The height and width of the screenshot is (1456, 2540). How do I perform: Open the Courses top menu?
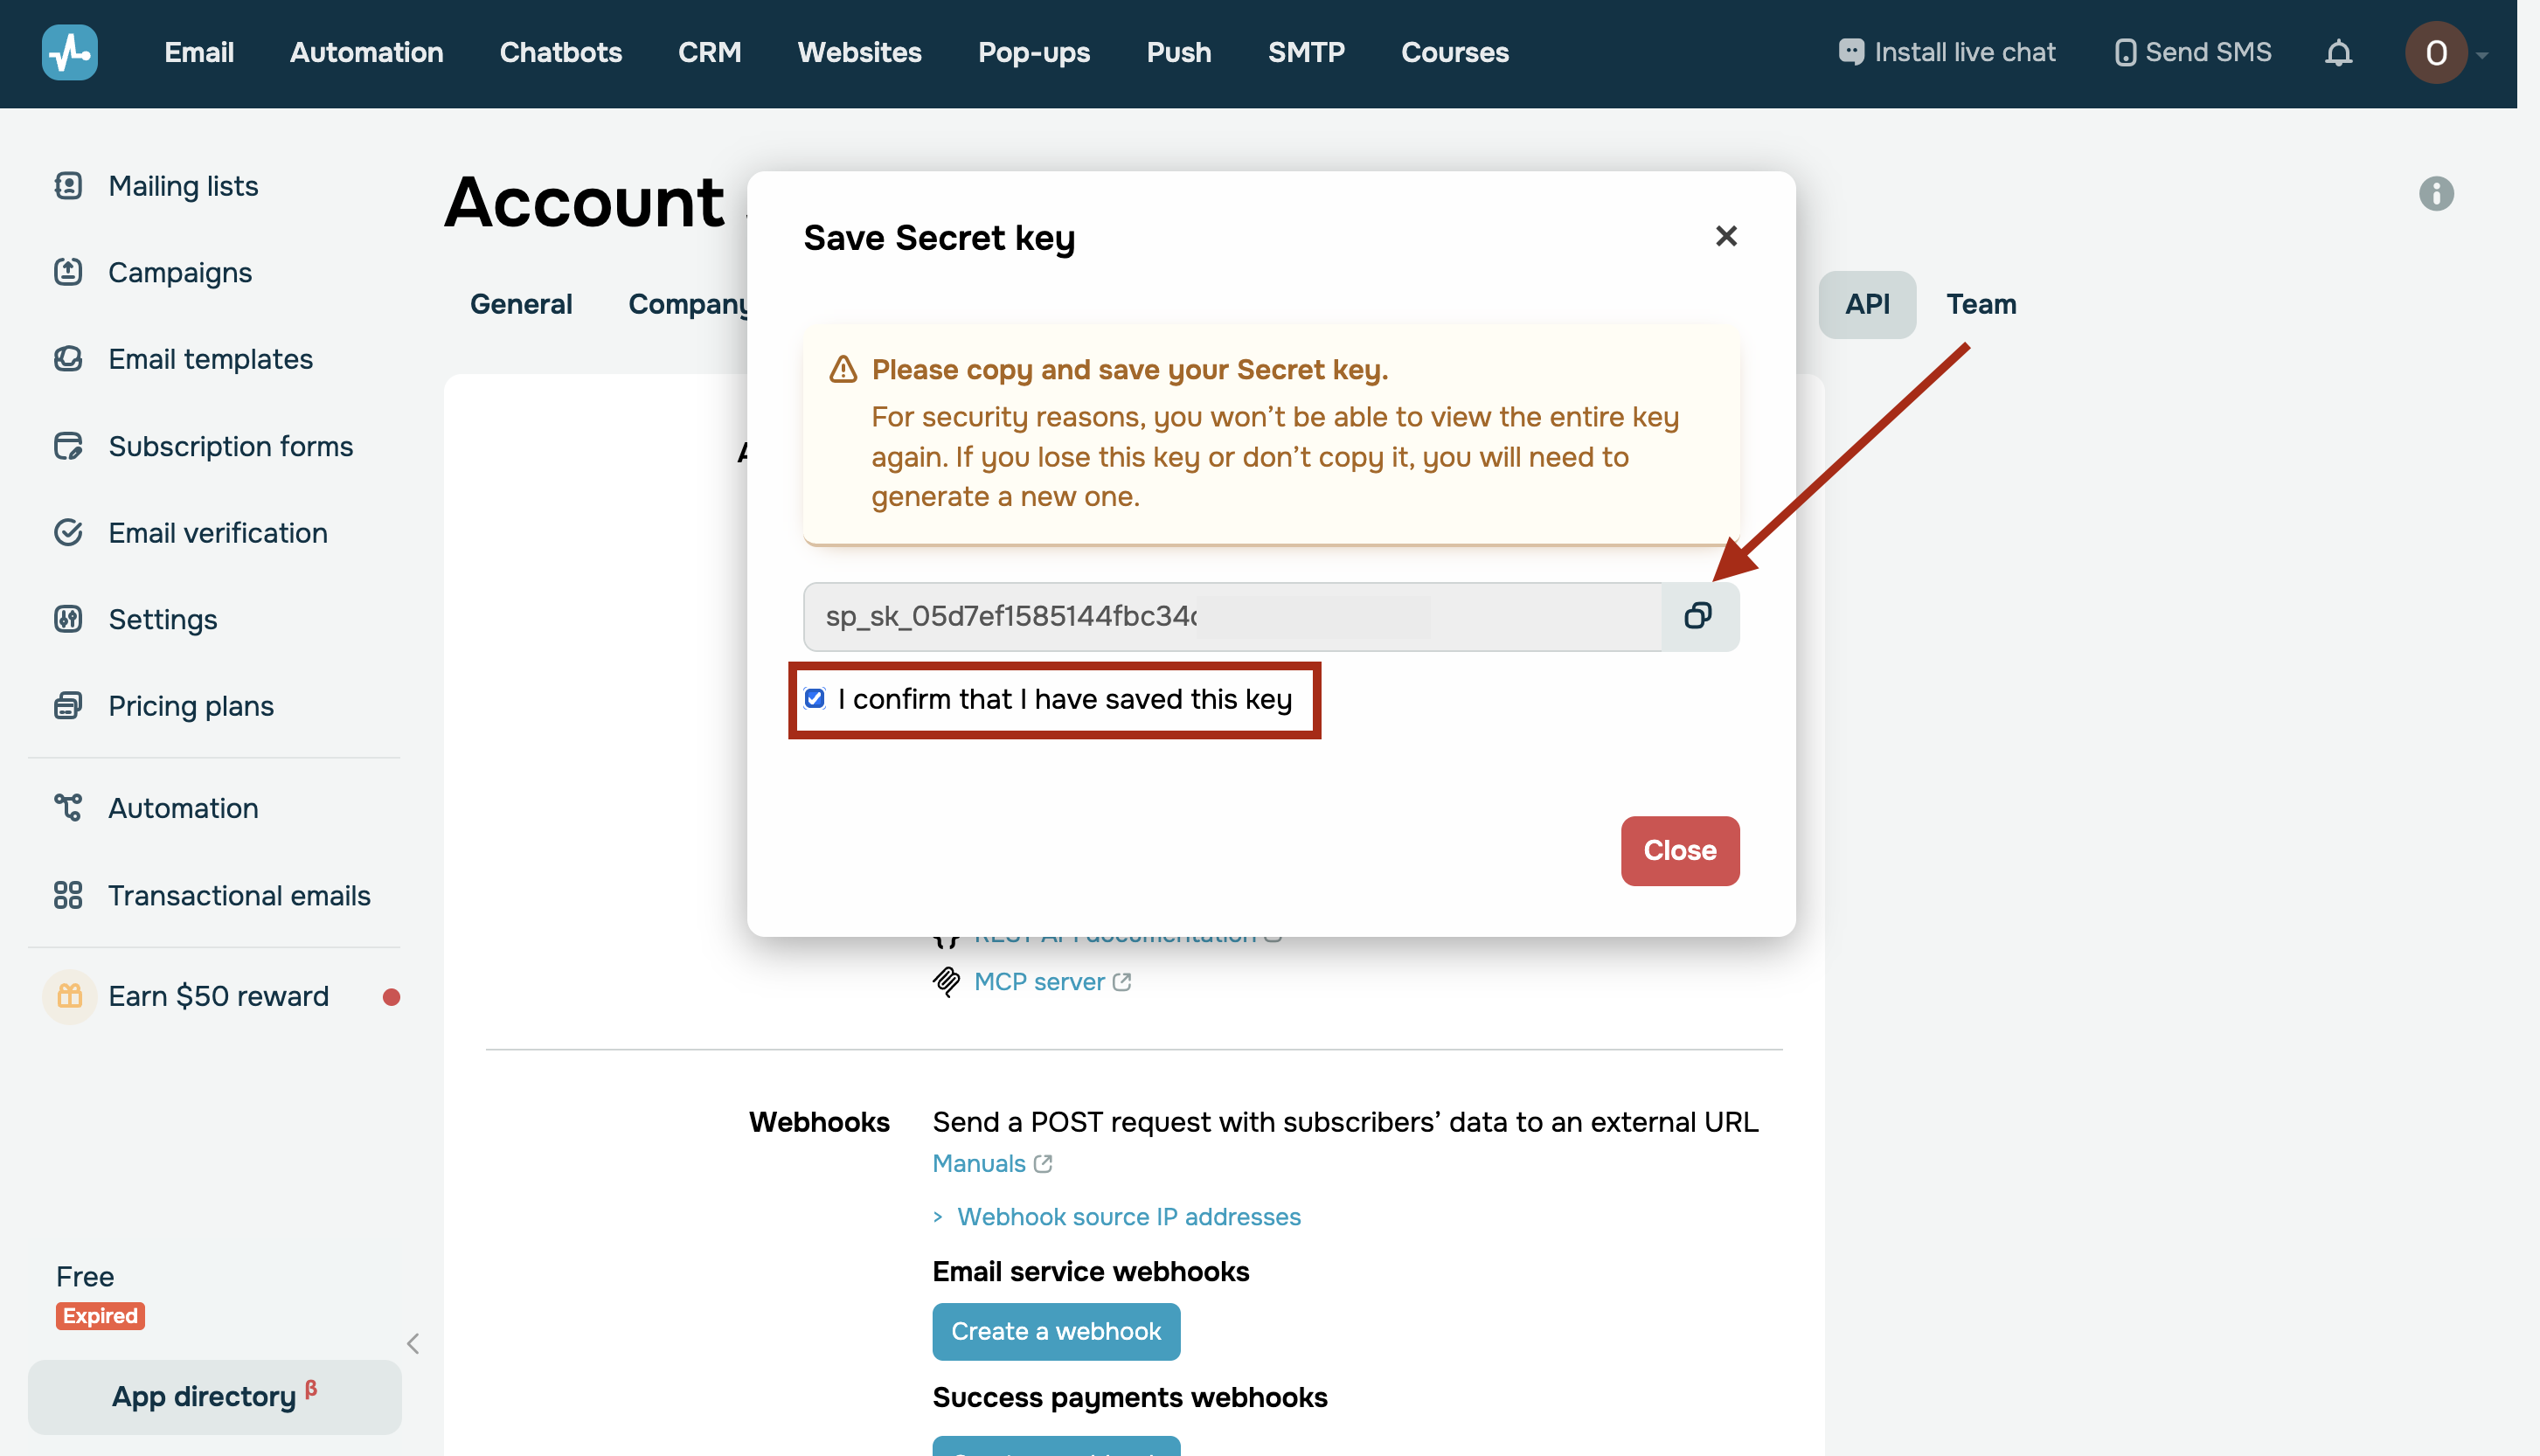coord(1454,52)
